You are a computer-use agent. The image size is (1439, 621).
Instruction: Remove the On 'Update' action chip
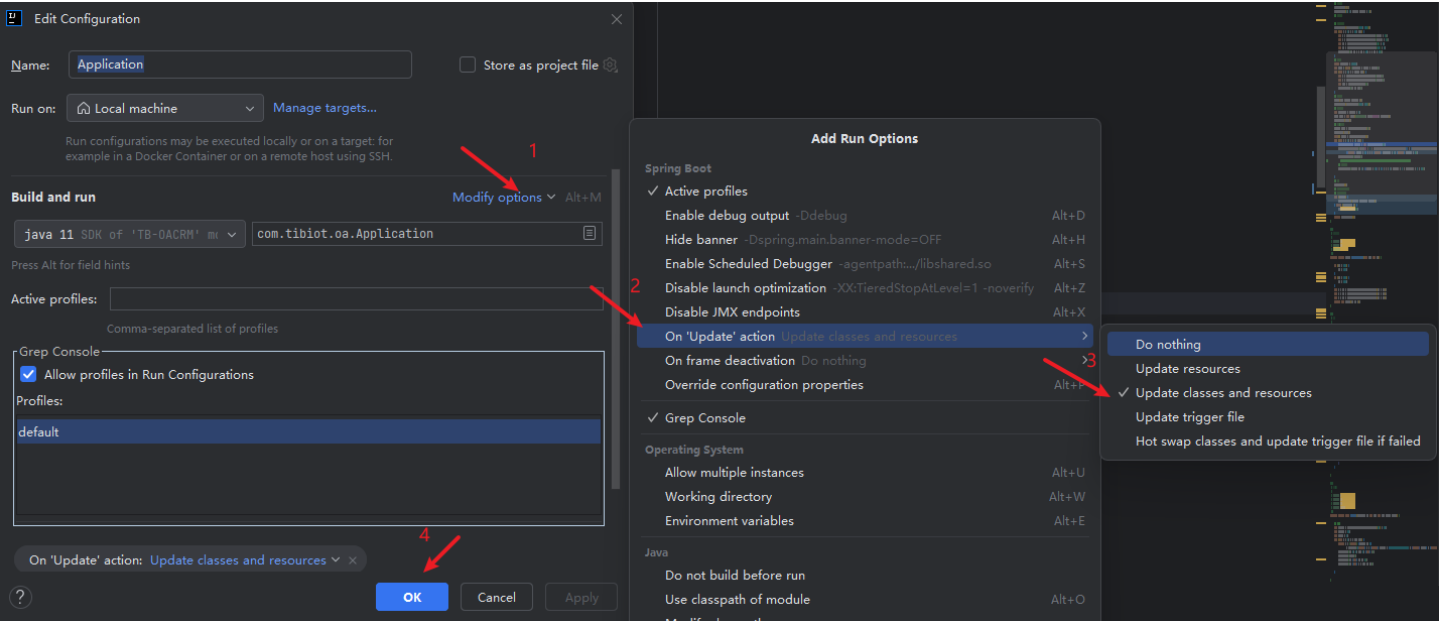point(352,560)
